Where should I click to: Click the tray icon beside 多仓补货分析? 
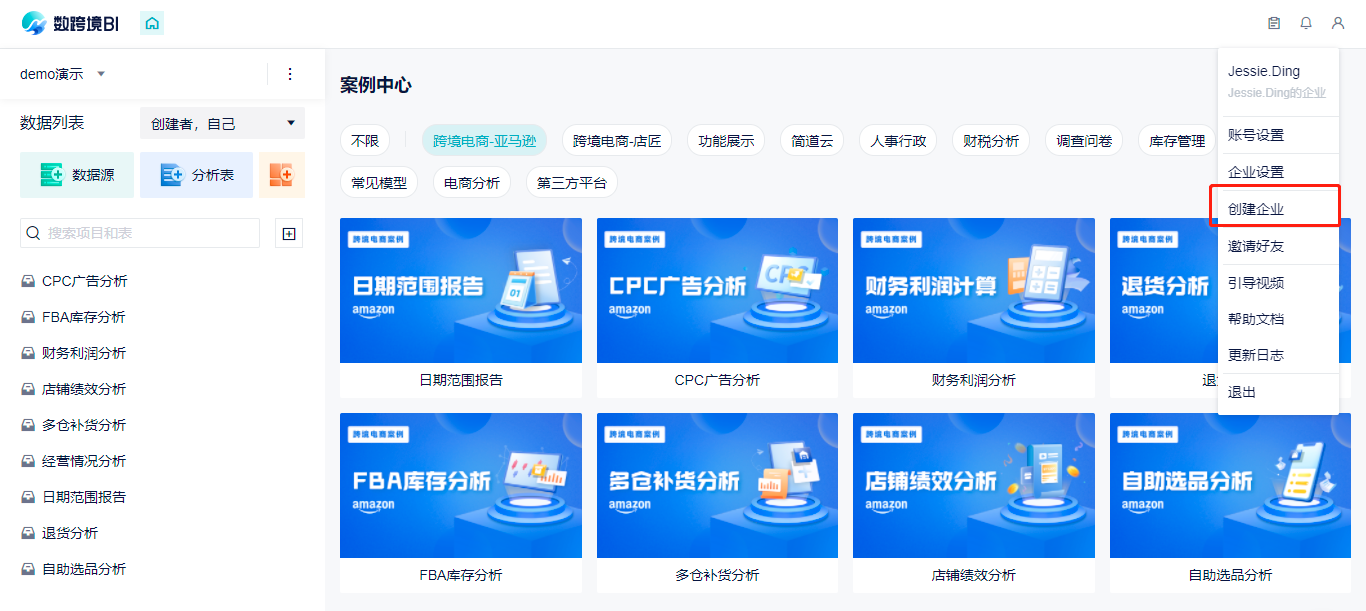point(28,426)
